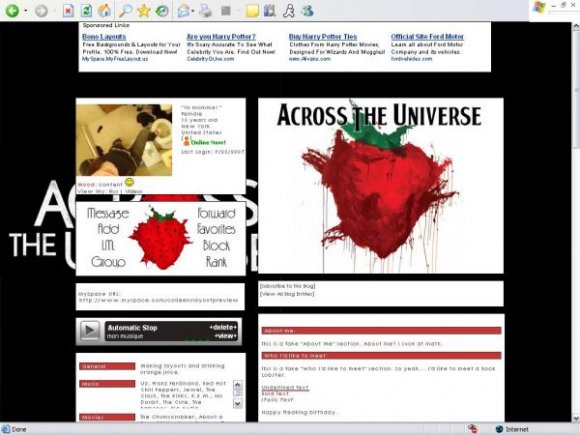
Task: Click the Automatic Stop song title
Action: 132,327
